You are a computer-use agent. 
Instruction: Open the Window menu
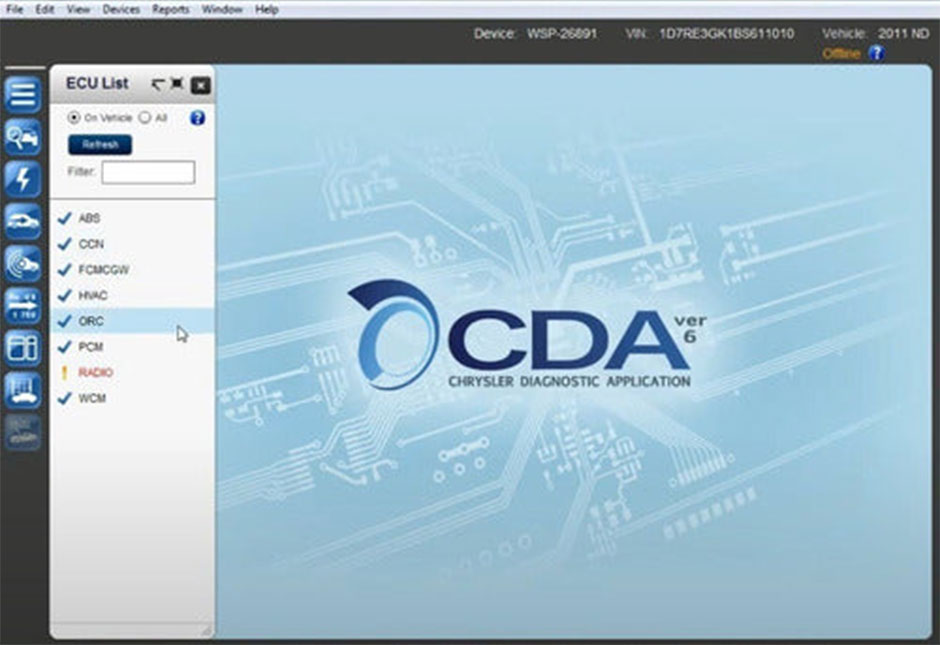click(222, 10)
